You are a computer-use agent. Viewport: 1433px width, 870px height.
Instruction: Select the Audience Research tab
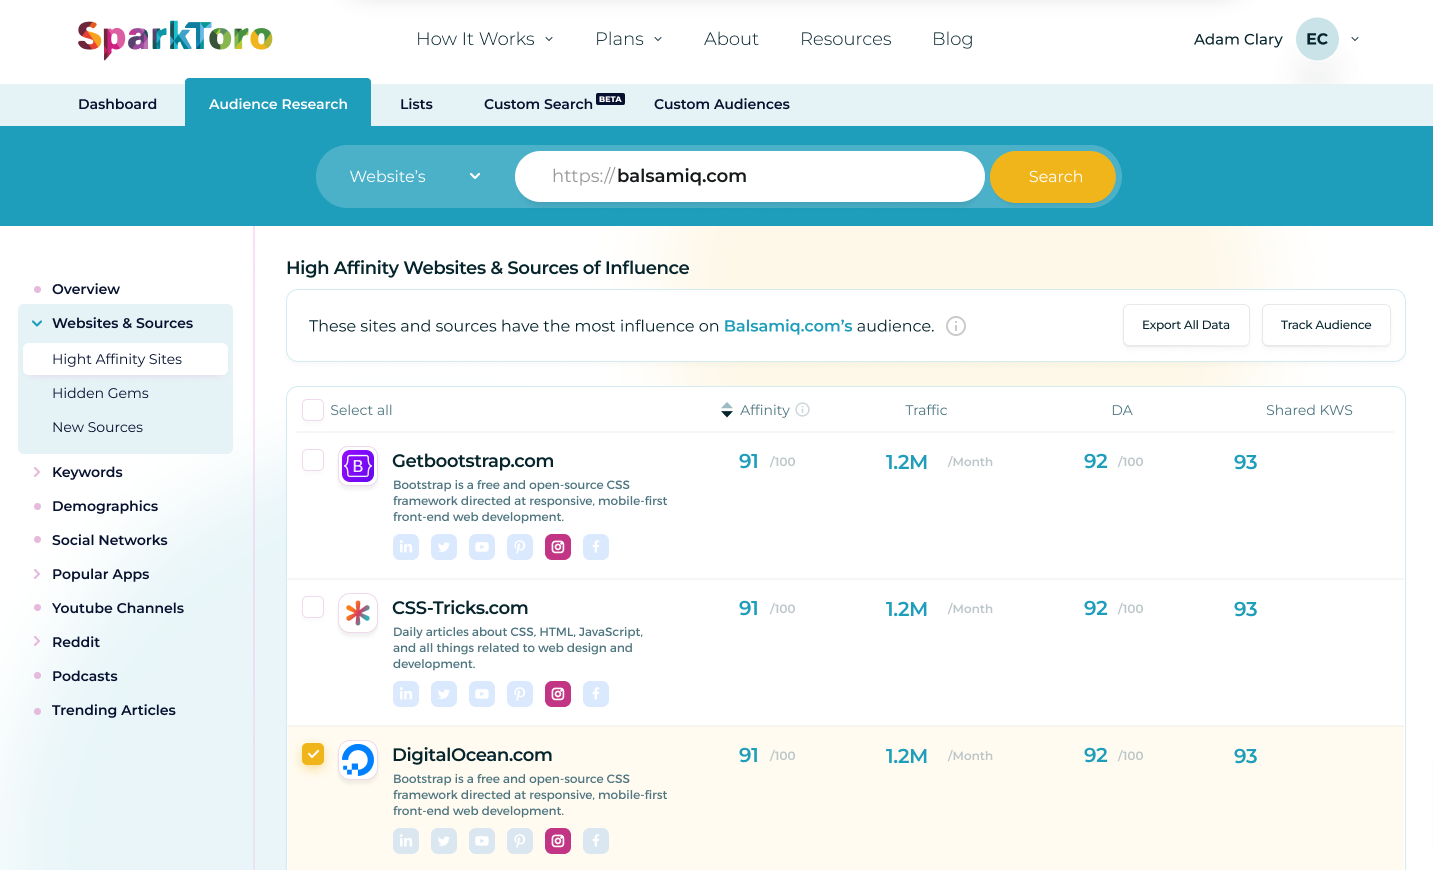click(x=278, y=102)
